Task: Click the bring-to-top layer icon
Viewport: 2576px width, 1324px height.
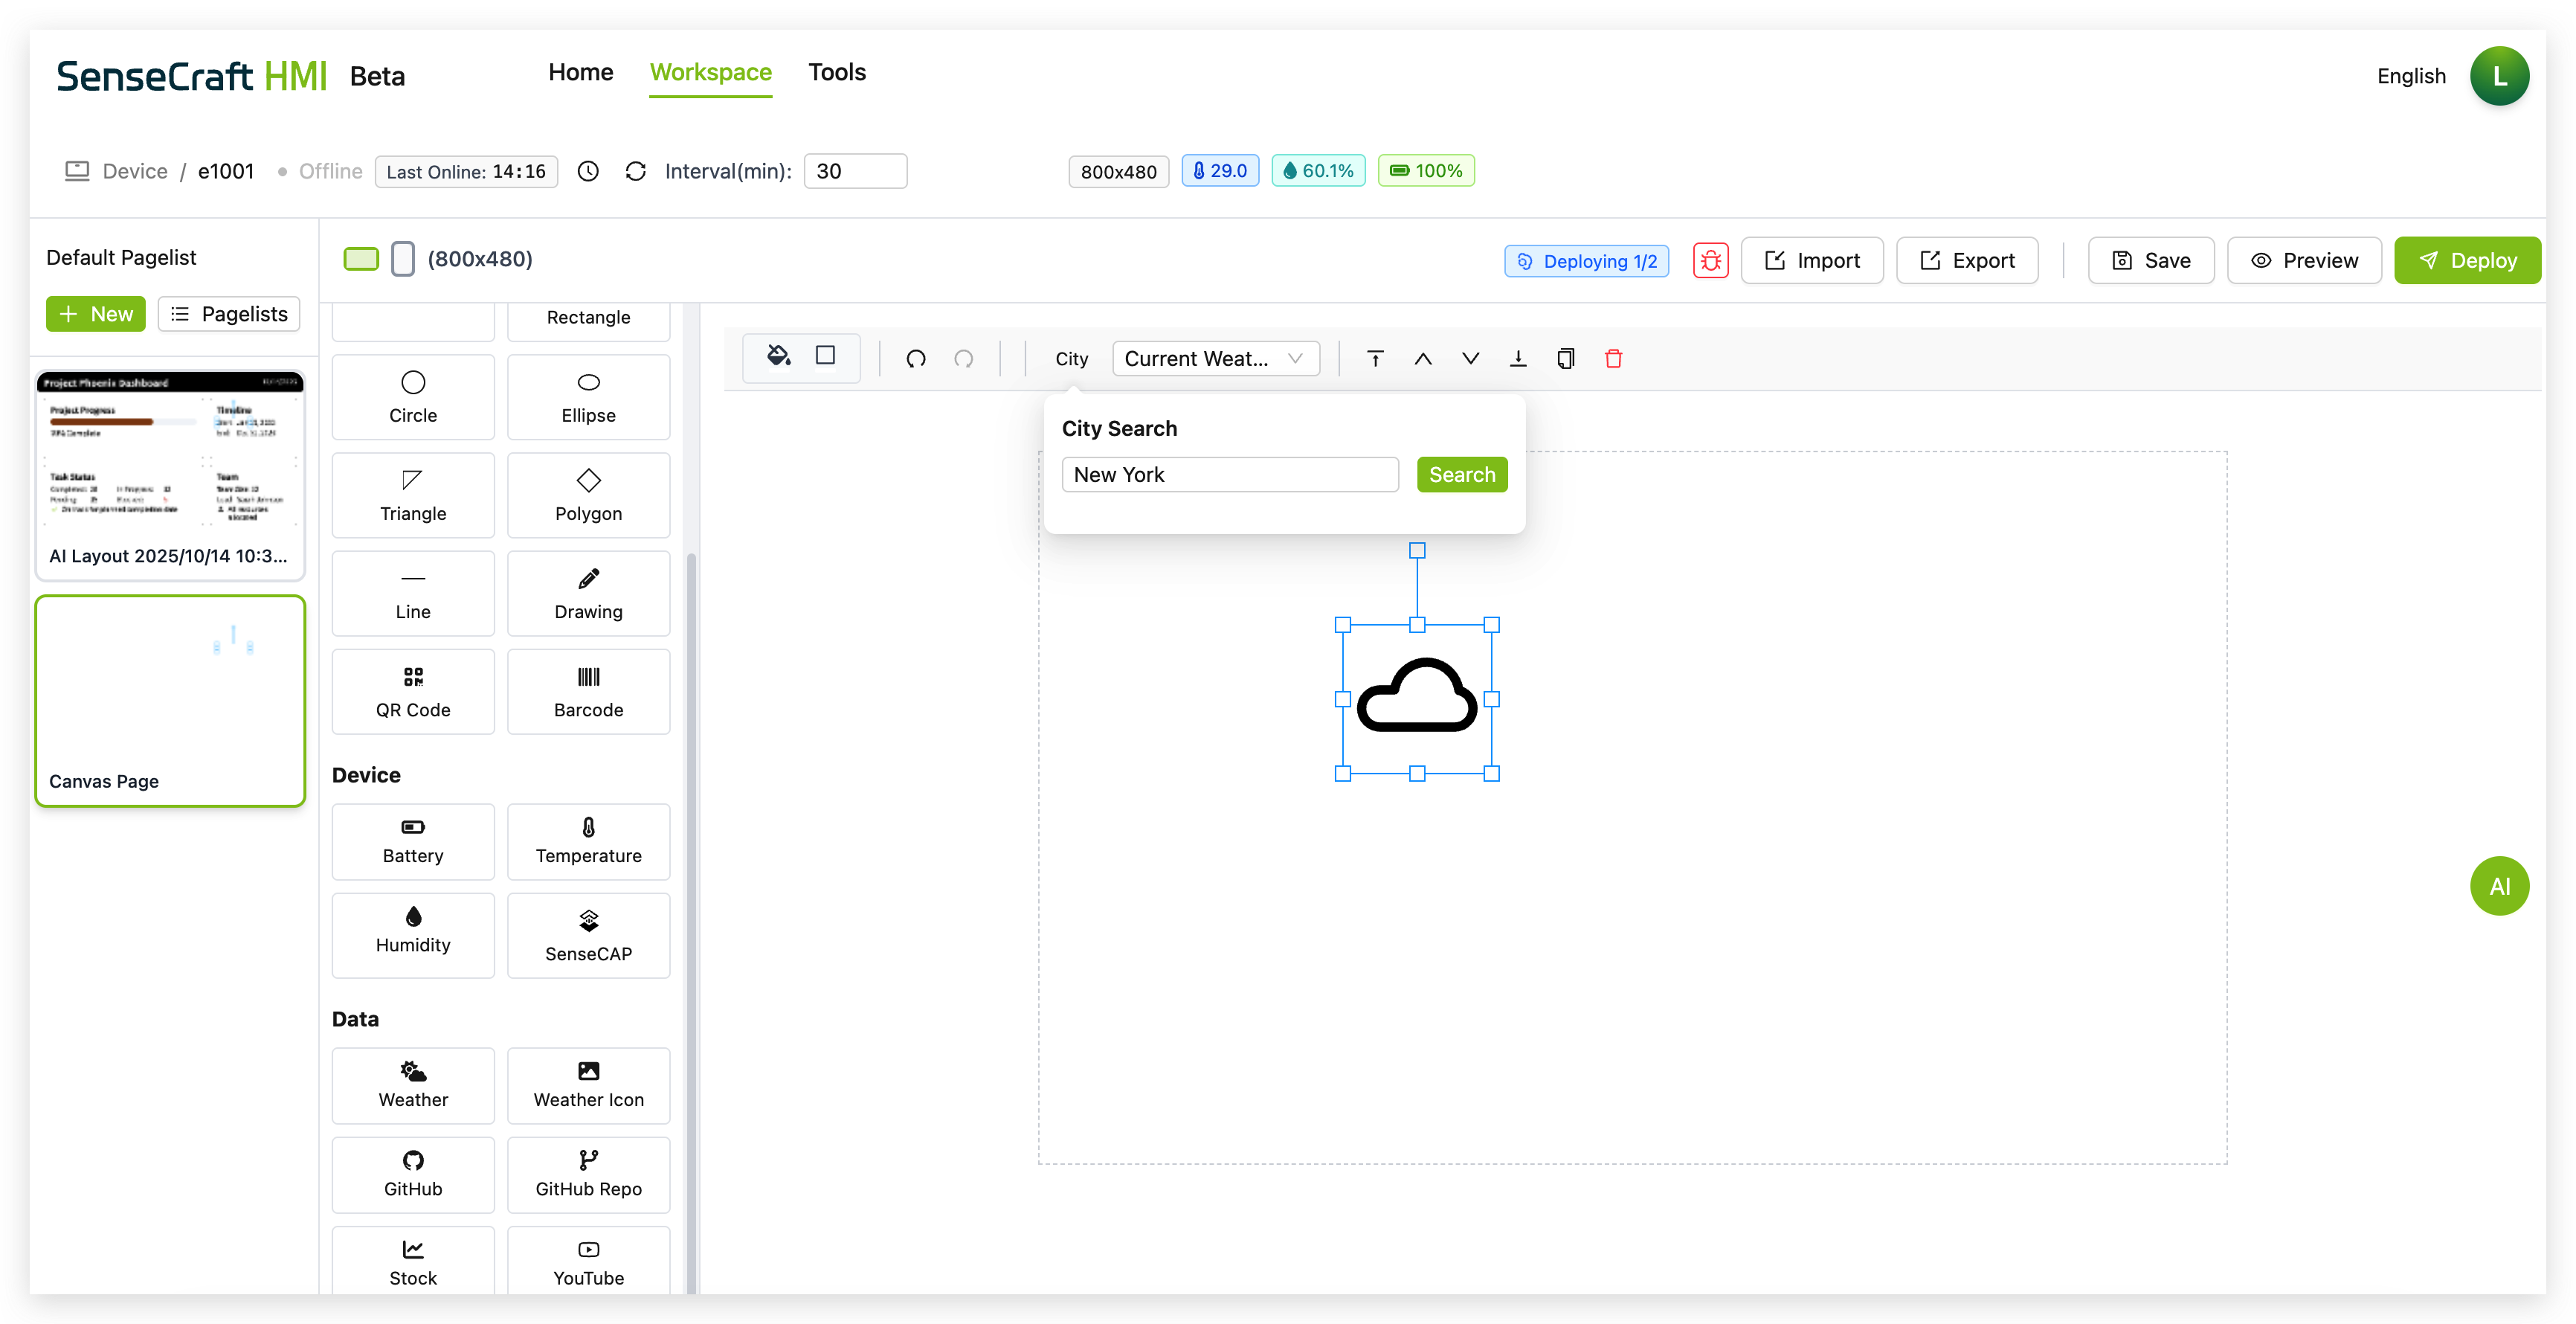Action: point(1375,359)
